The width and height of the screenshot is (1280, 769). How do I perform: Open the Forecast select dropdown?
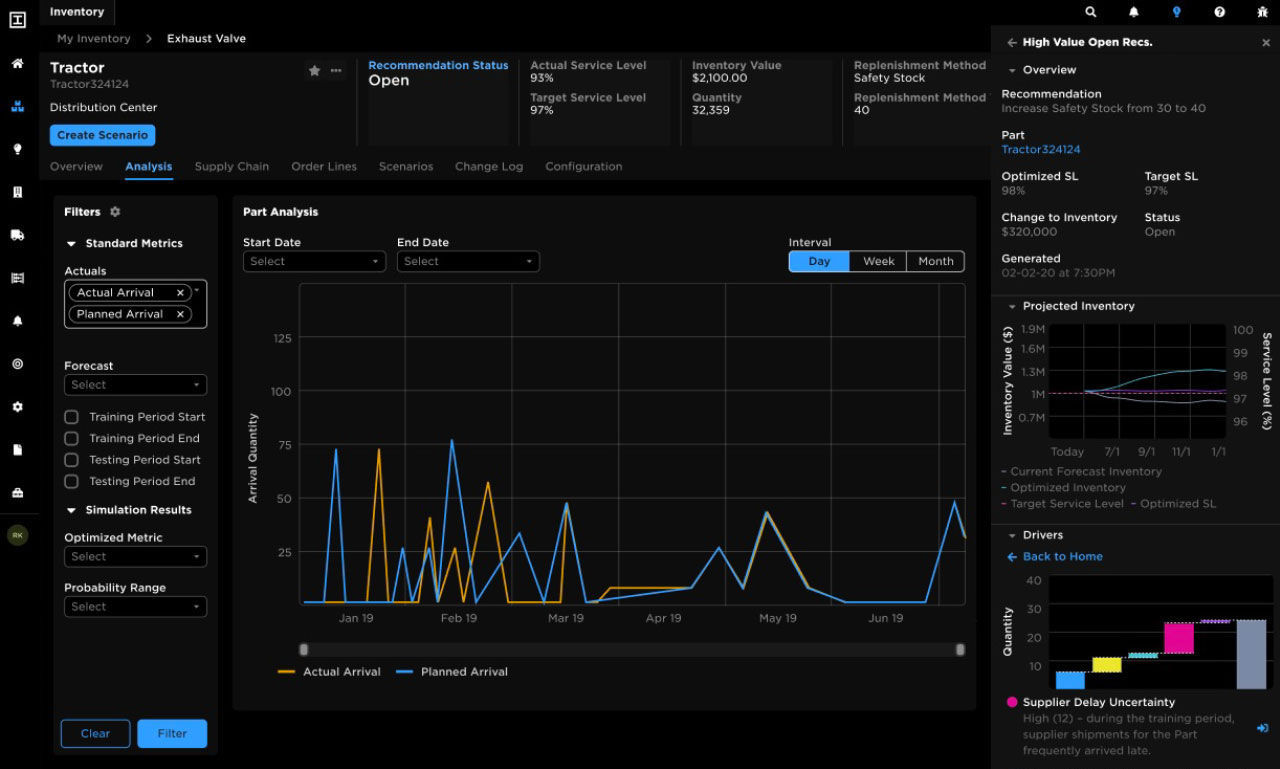tap(135, 385)
